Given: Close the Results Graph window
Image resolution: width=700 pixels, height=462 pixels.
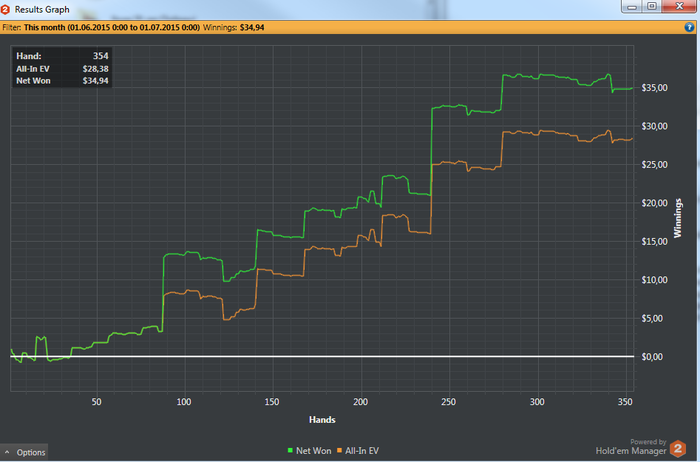Looking at the screenshot, I should [x=679, y=6].
